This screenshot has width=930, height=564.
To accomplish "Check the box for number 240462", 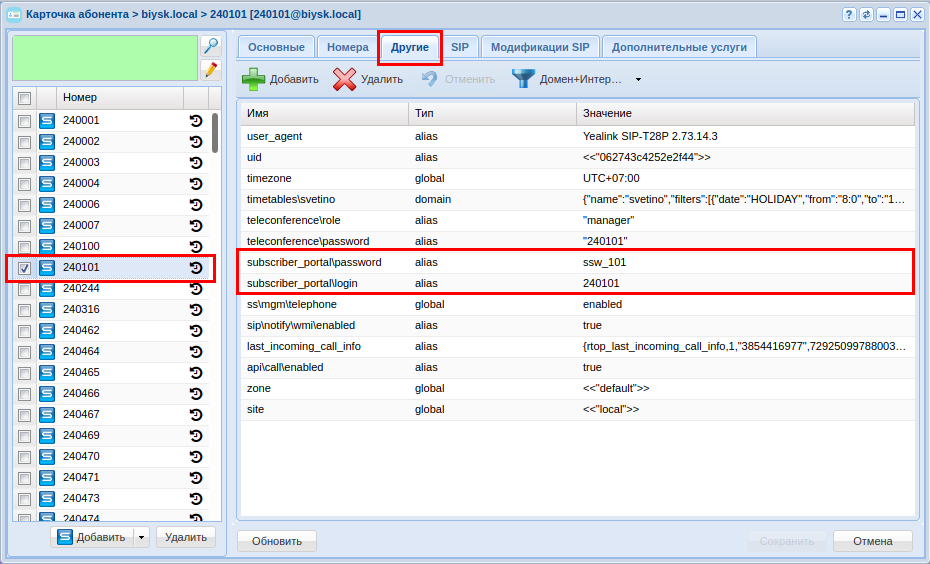I will click(x=24, y=331).
